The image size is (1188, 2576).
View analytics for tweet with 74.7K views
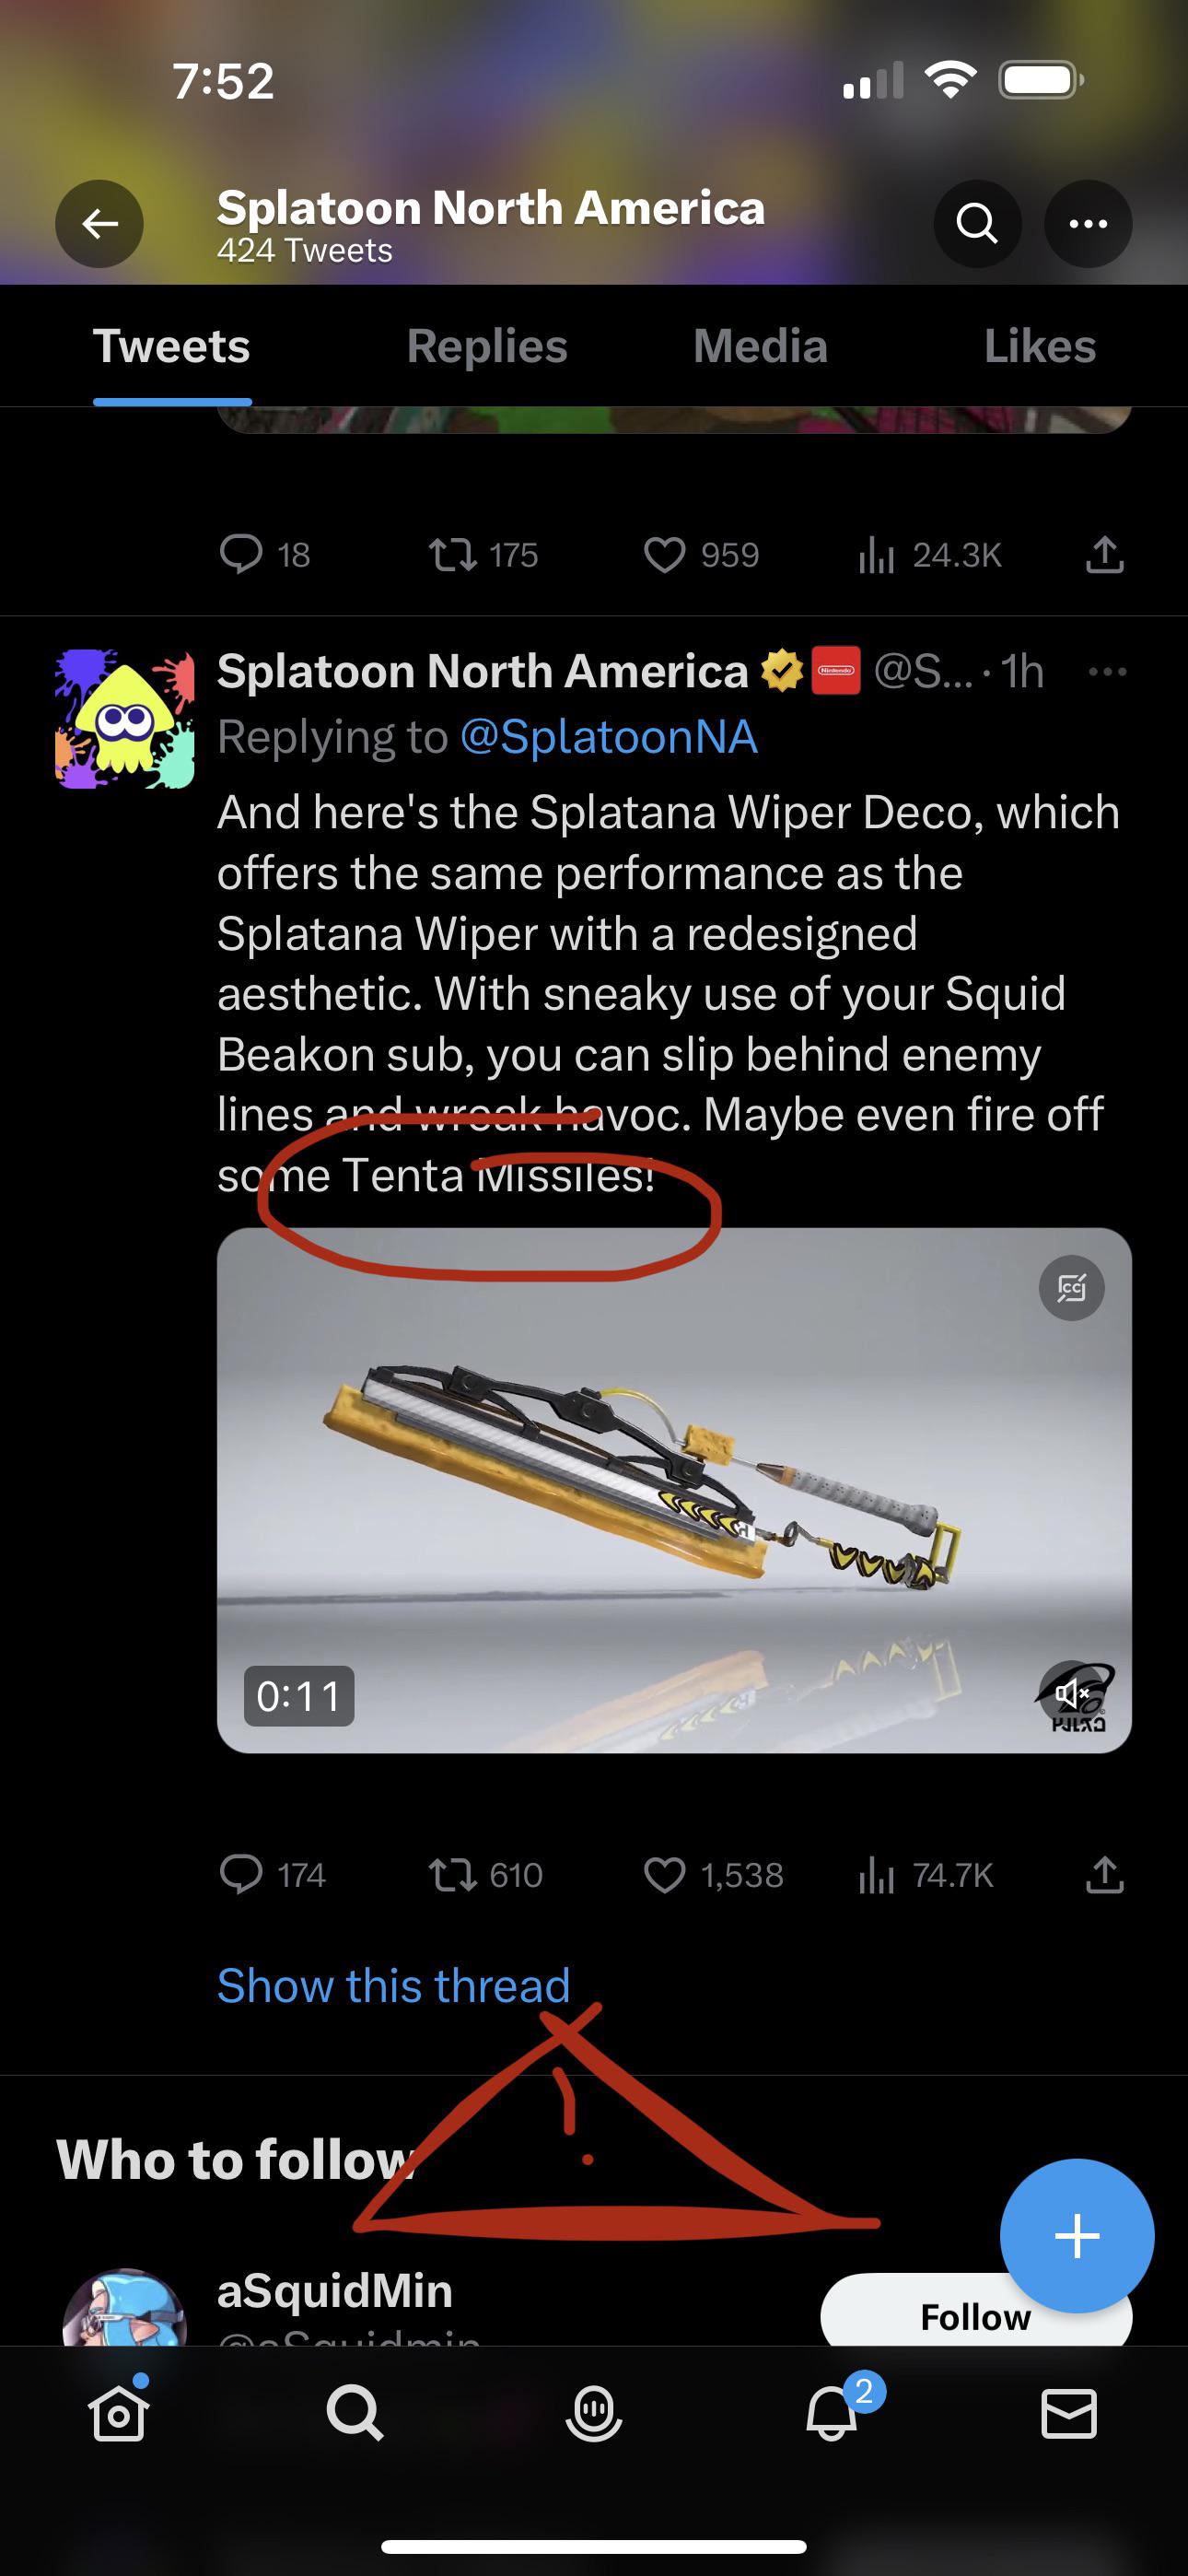point(876,1876)
